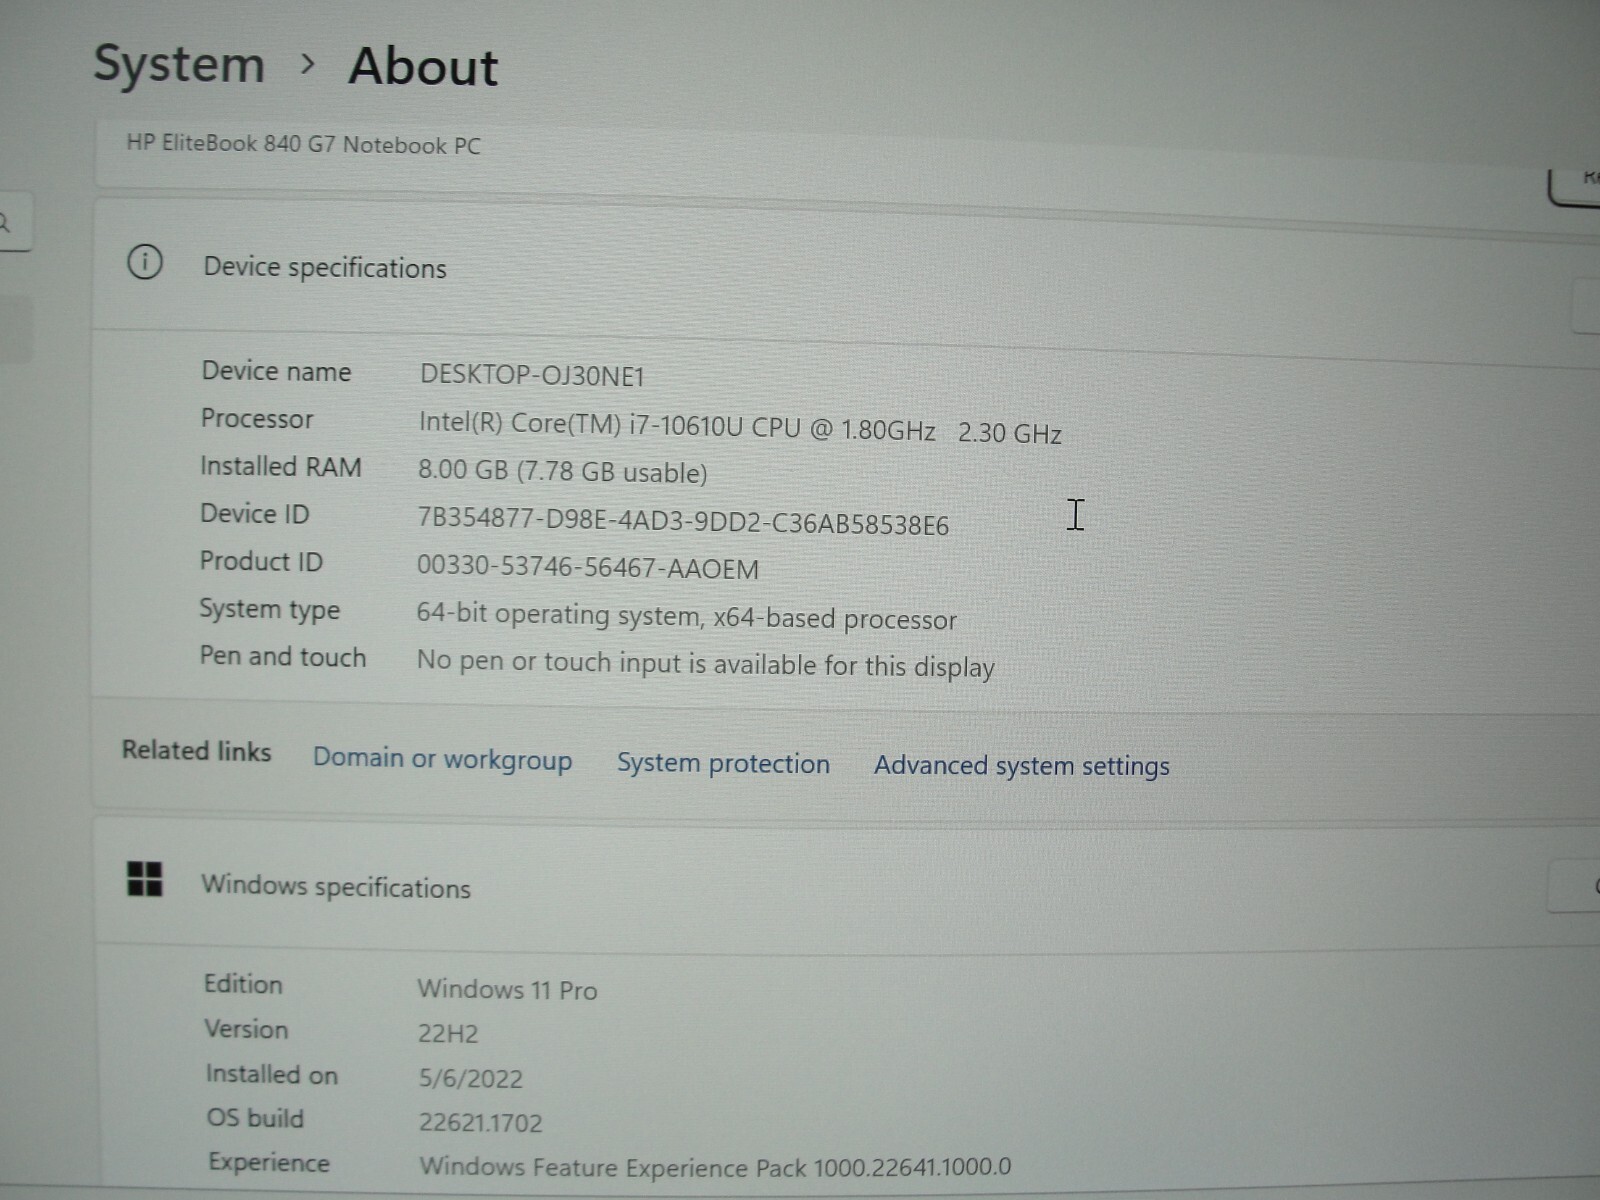Select the No pen or touch input text

(x=705, y=664)
